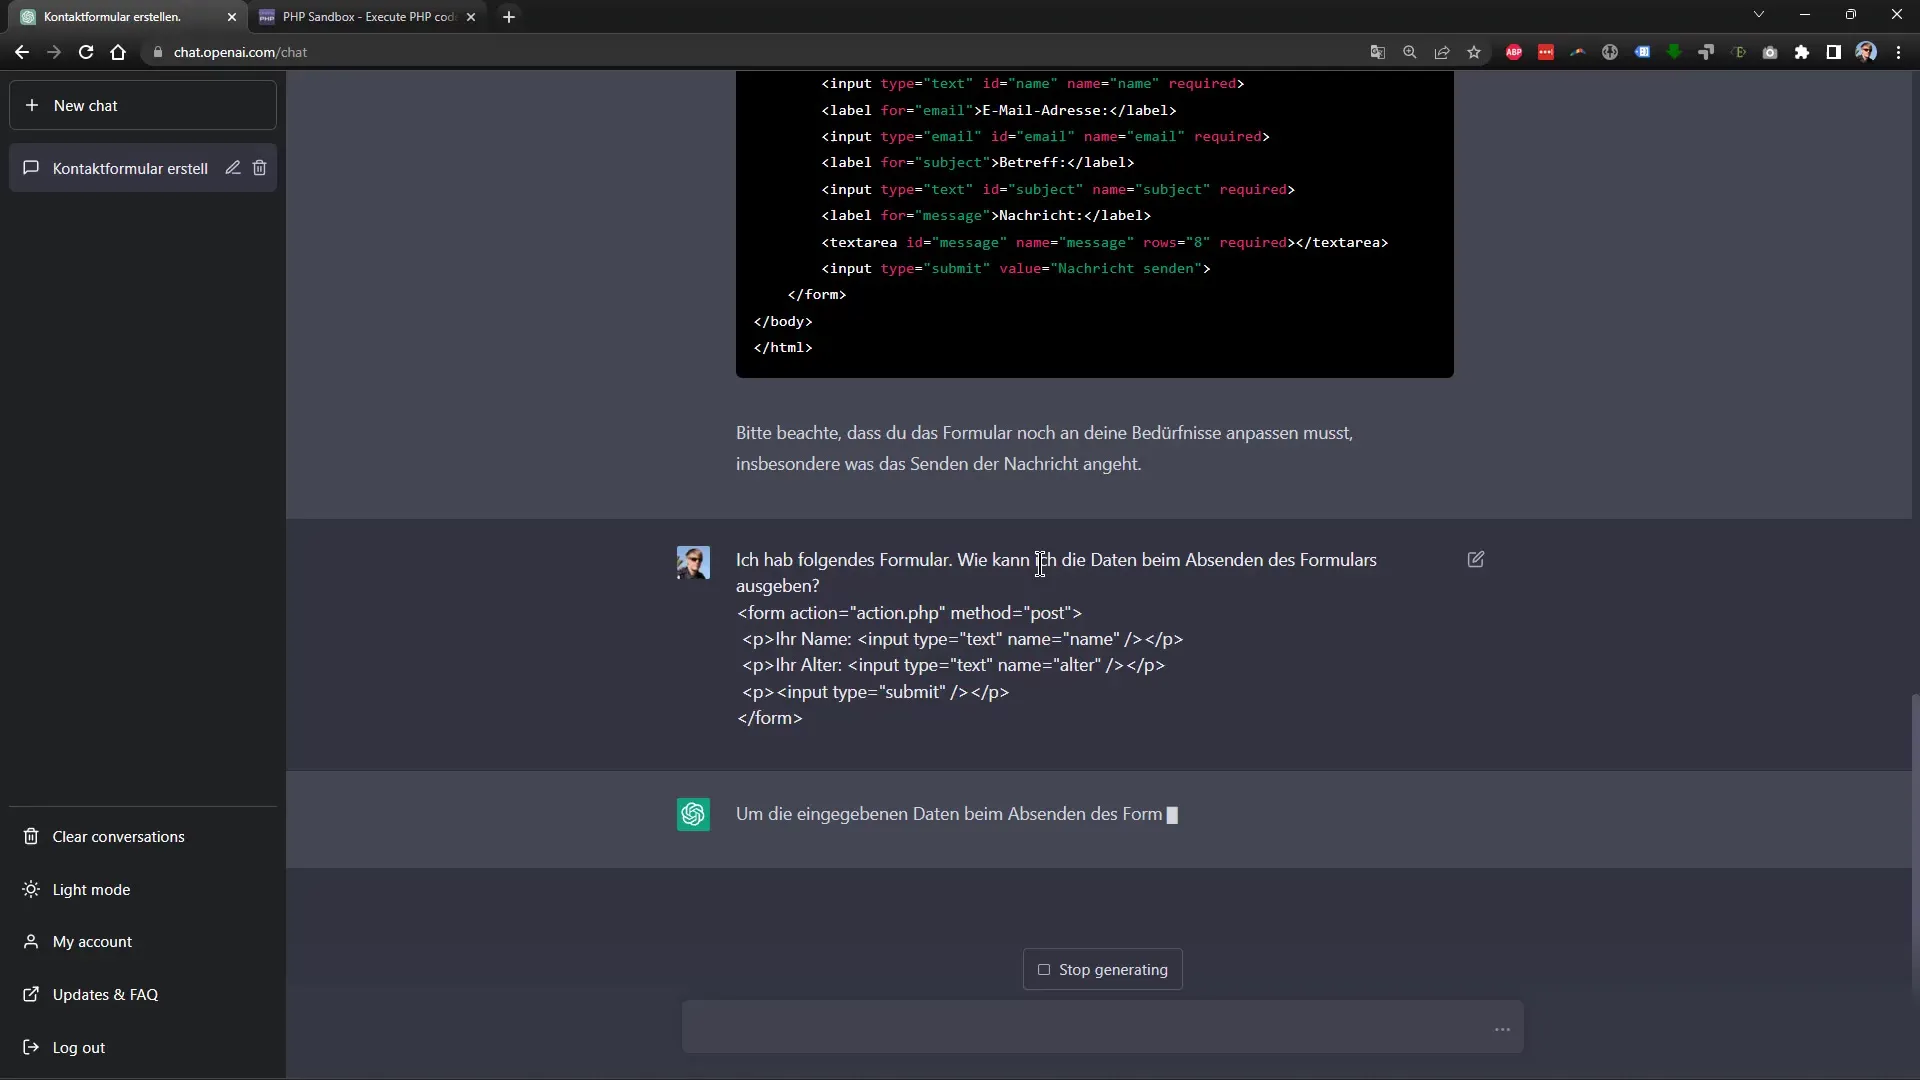This screenshot has height=1080, width=1920.
Task: Click the Kontaktformular erstell conversation
Action: 129,167
